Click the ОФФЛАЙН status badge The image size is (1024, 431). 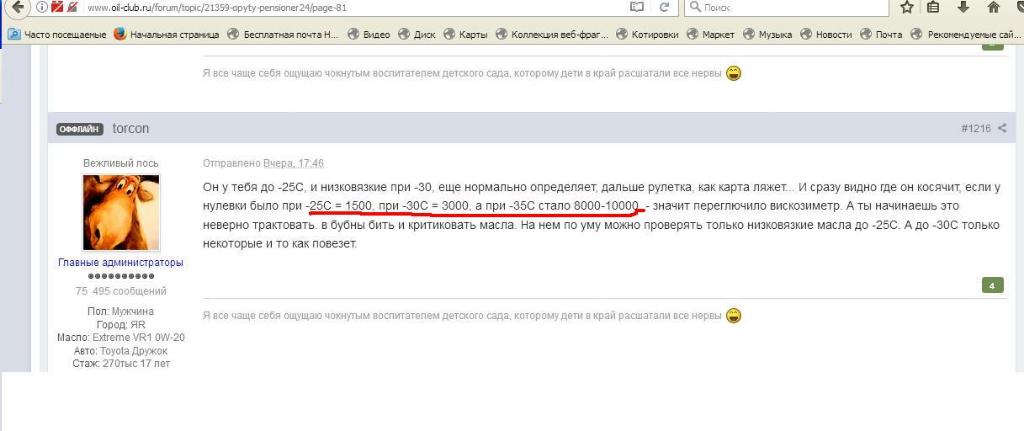pos(80,129)
